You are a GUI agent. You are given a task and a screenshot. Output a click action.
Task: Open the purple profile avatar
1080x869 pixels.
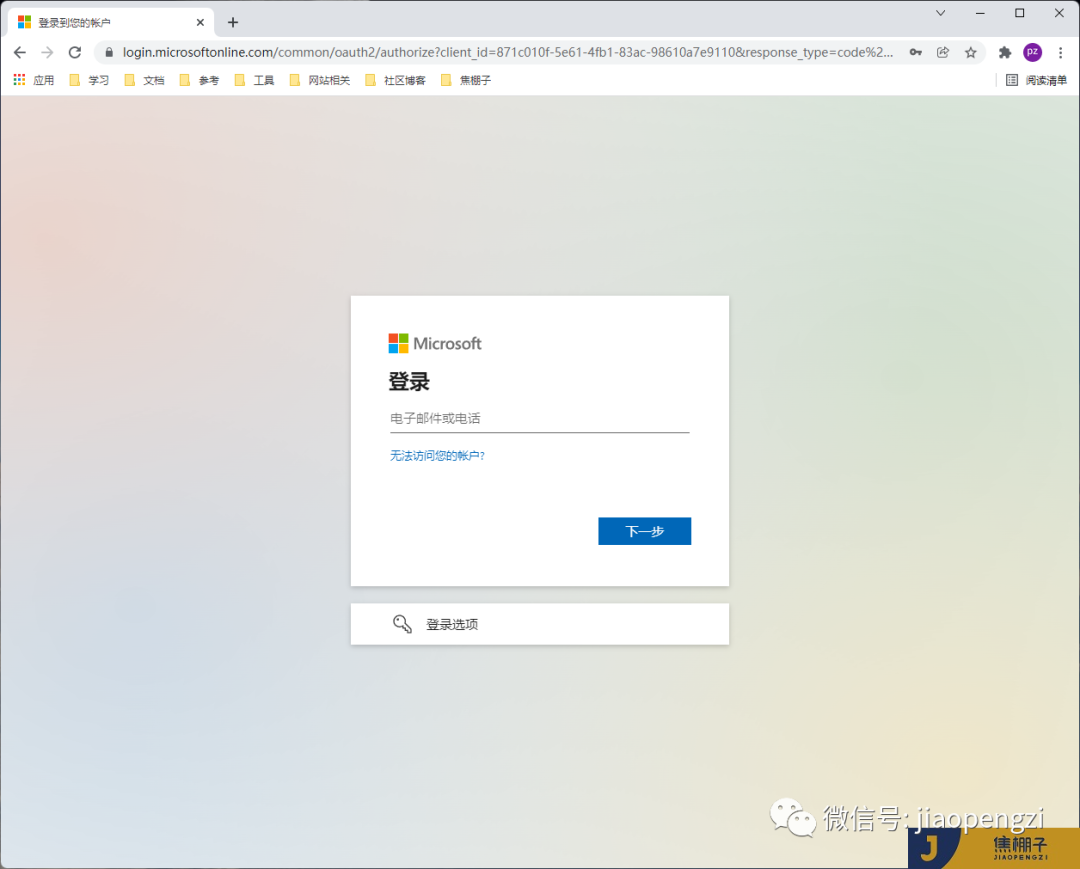pos(1032,52)
